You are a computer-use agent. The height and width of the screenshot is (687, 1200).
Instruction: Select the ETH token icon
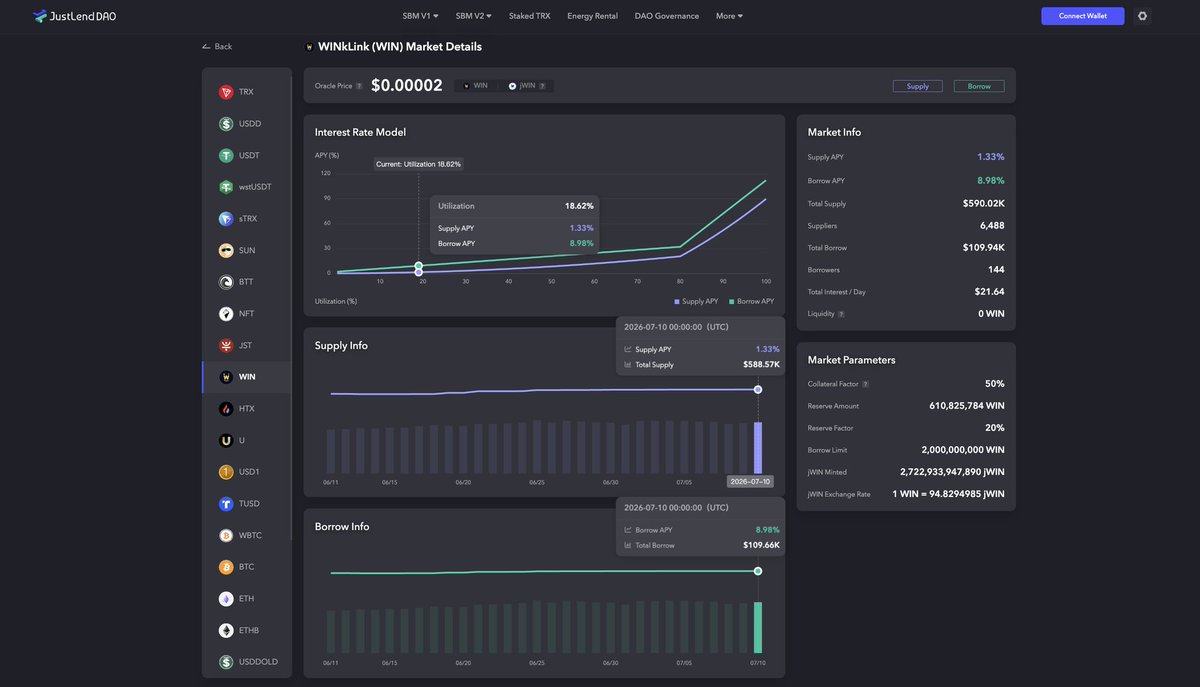click(226, 599)
